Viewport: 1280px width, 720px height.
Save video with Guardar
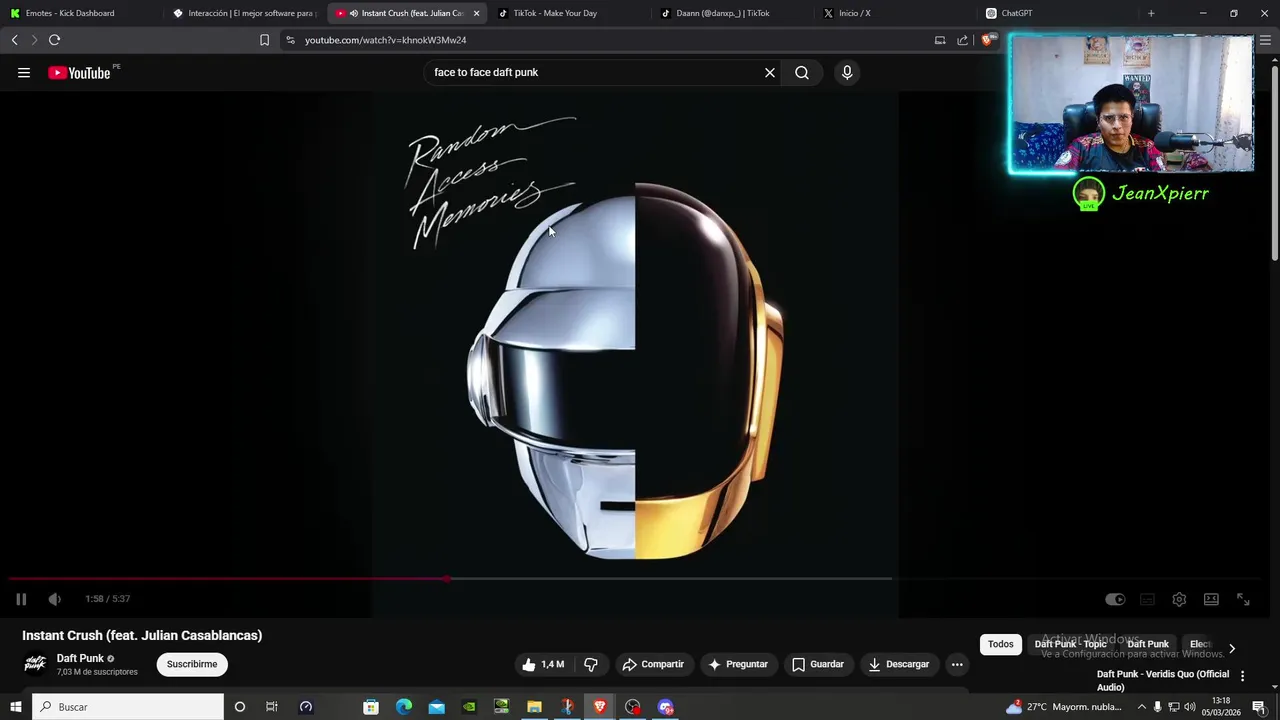pyautogui.click(x=818, y=664)
